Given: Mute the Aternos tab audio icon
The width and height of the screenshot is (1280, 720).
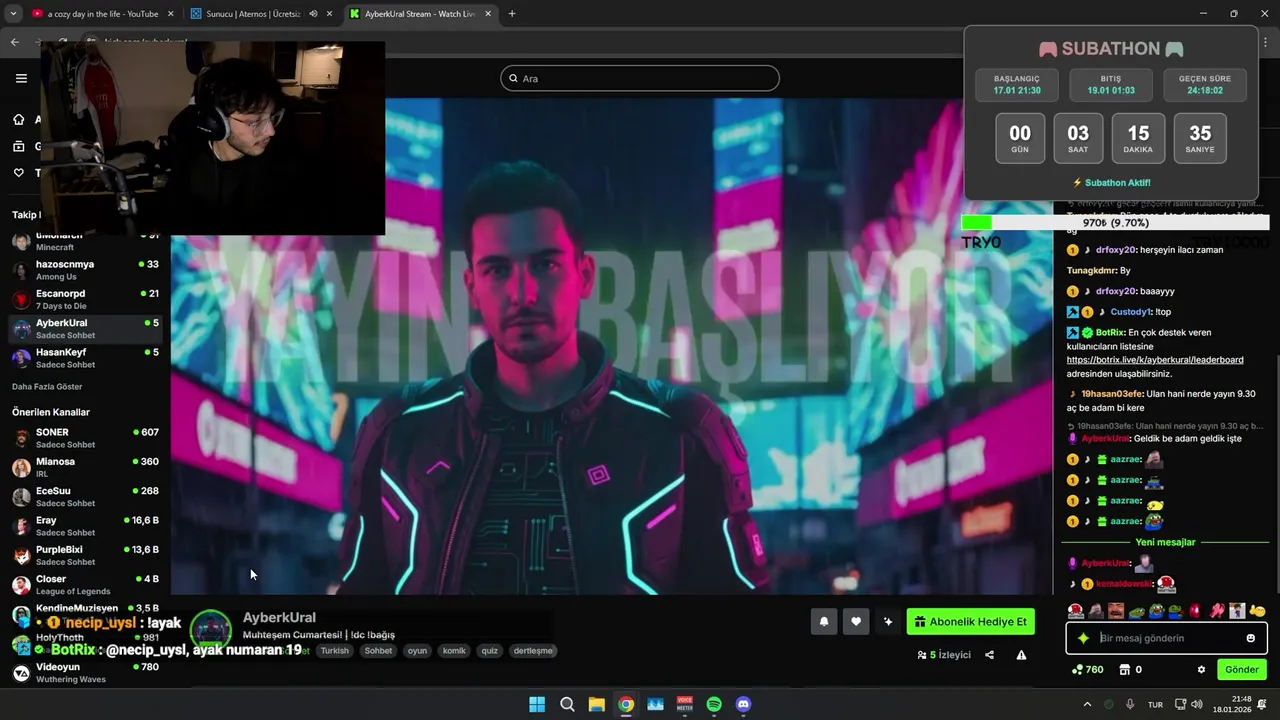Looking at the screenshot, I should click(313, 14).
